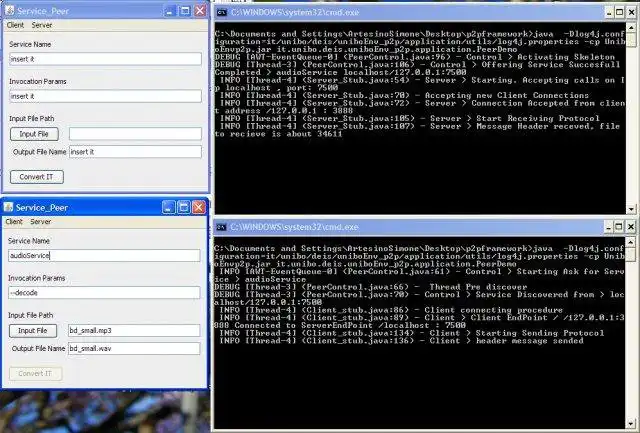Click cmd icon in upper cmd.exe title bar
The image size is (640, 433).
(x=221, y=13)
